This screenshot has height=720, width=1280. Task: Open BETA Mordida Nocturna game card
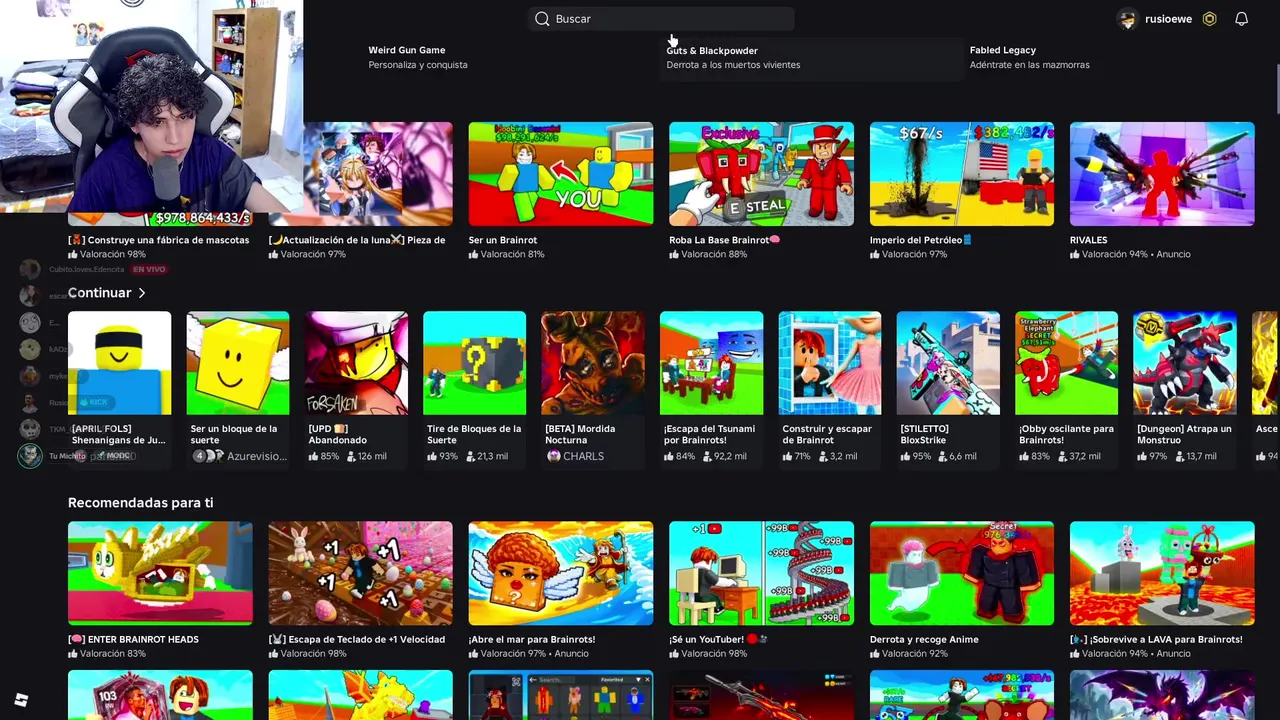click(x=593, y=389)
